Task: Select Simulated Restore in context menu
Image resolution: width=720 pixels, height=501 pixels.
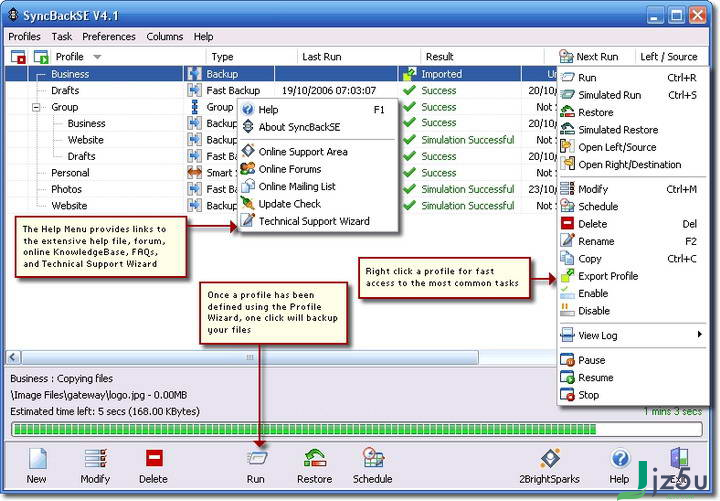Action: (x=632, y=130)
